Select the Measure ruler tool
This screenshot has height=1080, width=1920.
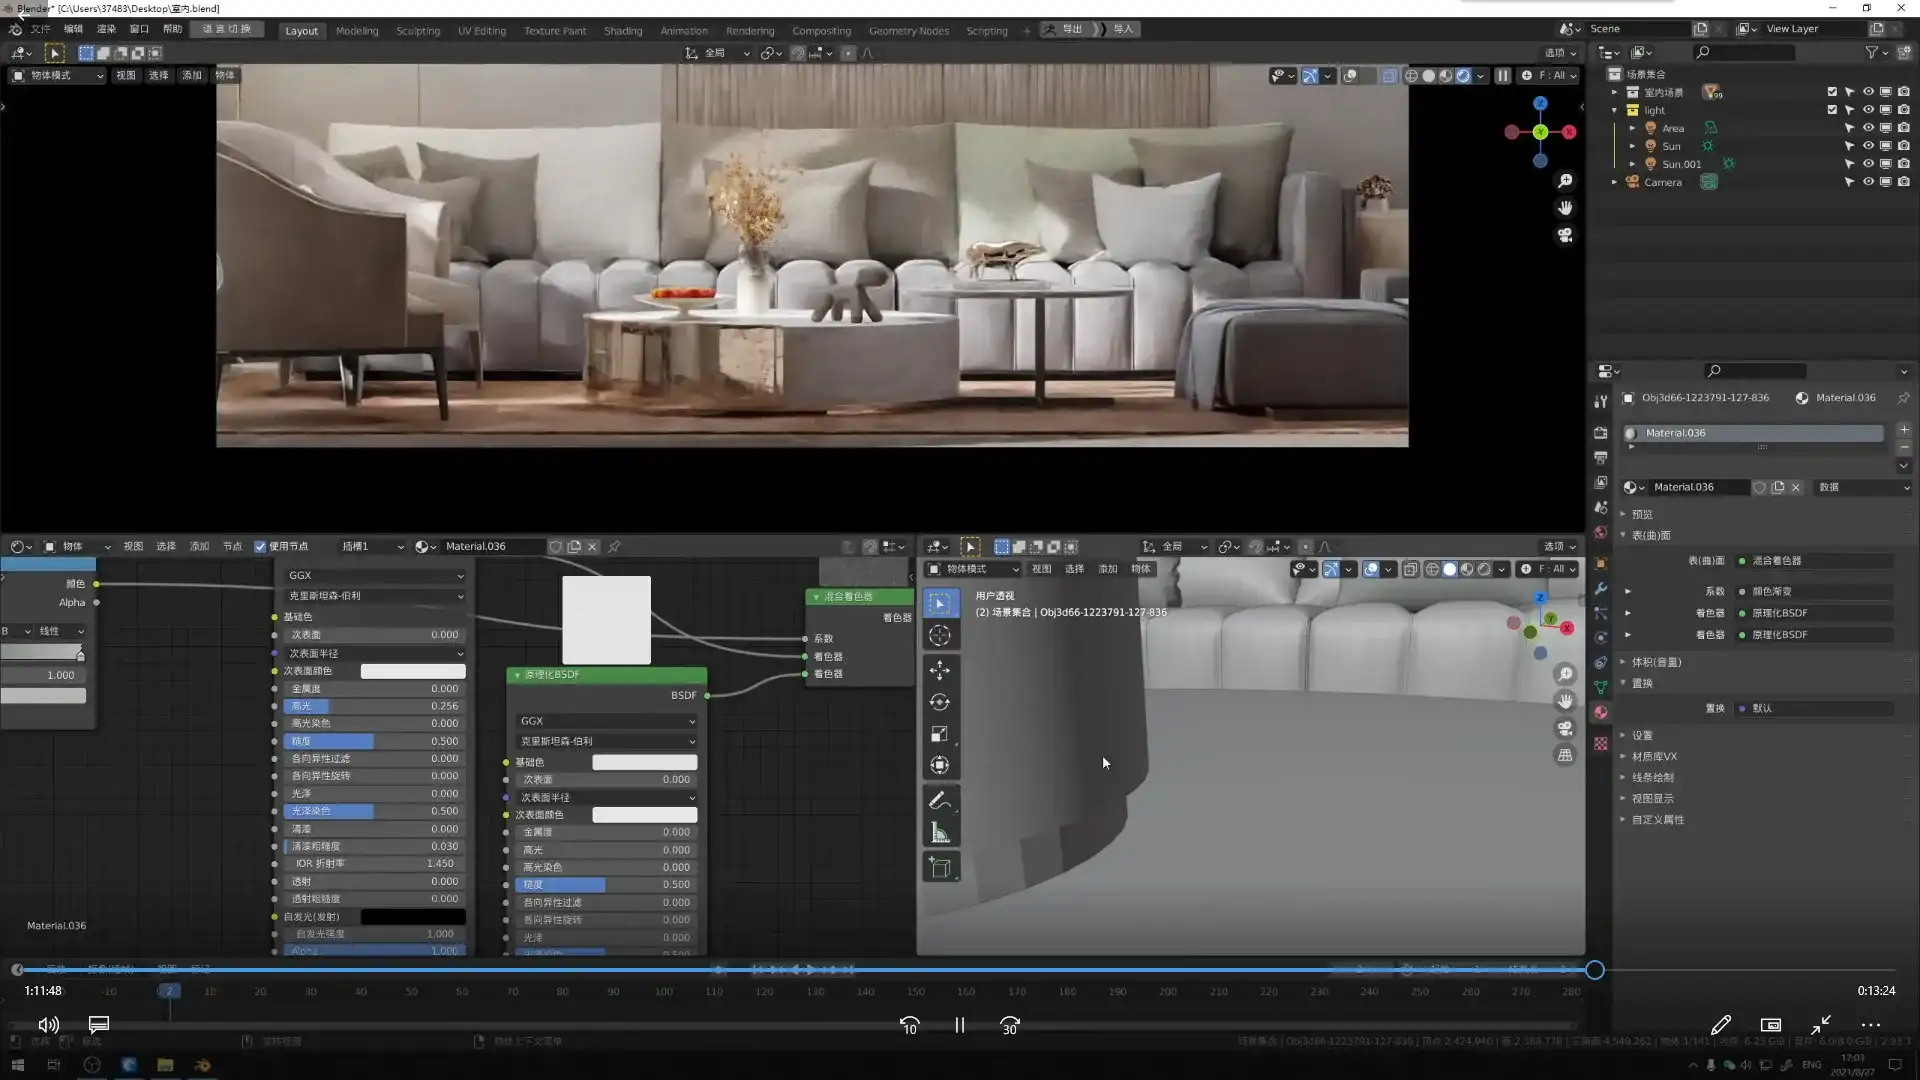coord(939,833)
